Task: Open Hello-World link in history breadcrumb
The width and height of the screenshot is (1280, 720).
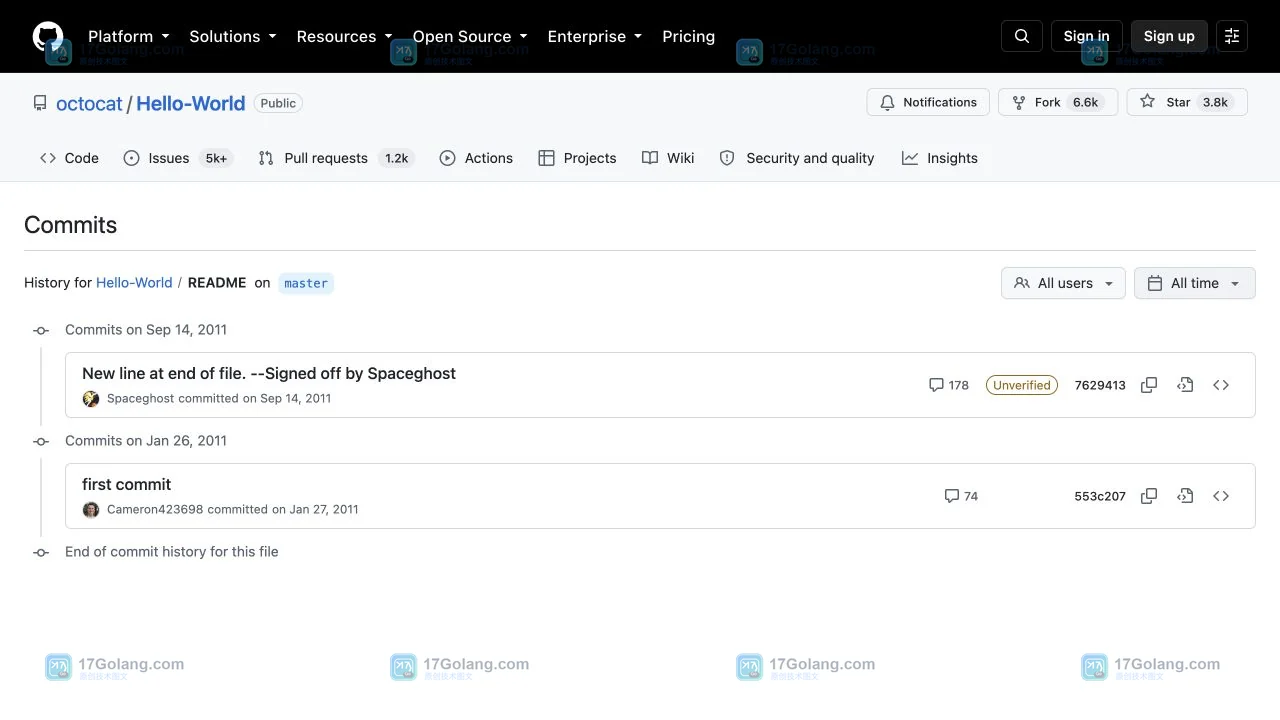Action: pos(134,283)
